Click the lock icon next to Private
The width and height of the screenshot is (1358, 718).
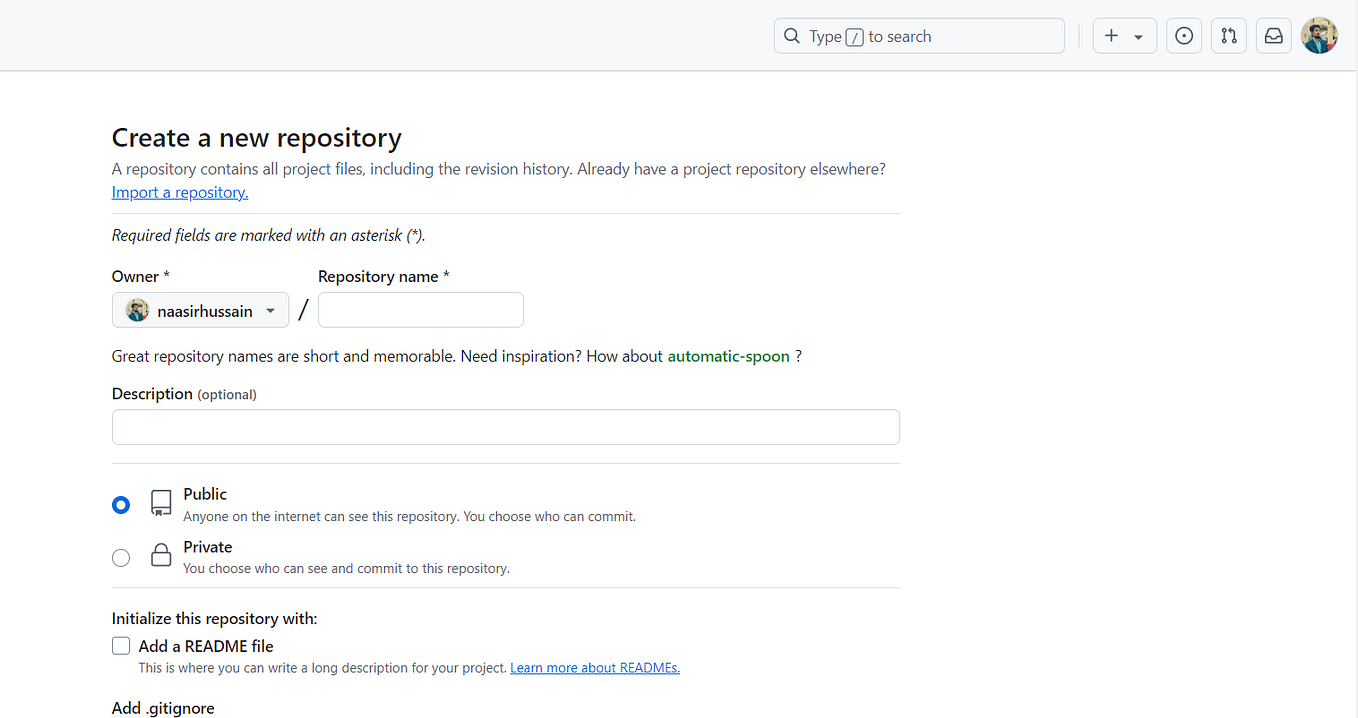pyautogui.click(x=161, y=555)
